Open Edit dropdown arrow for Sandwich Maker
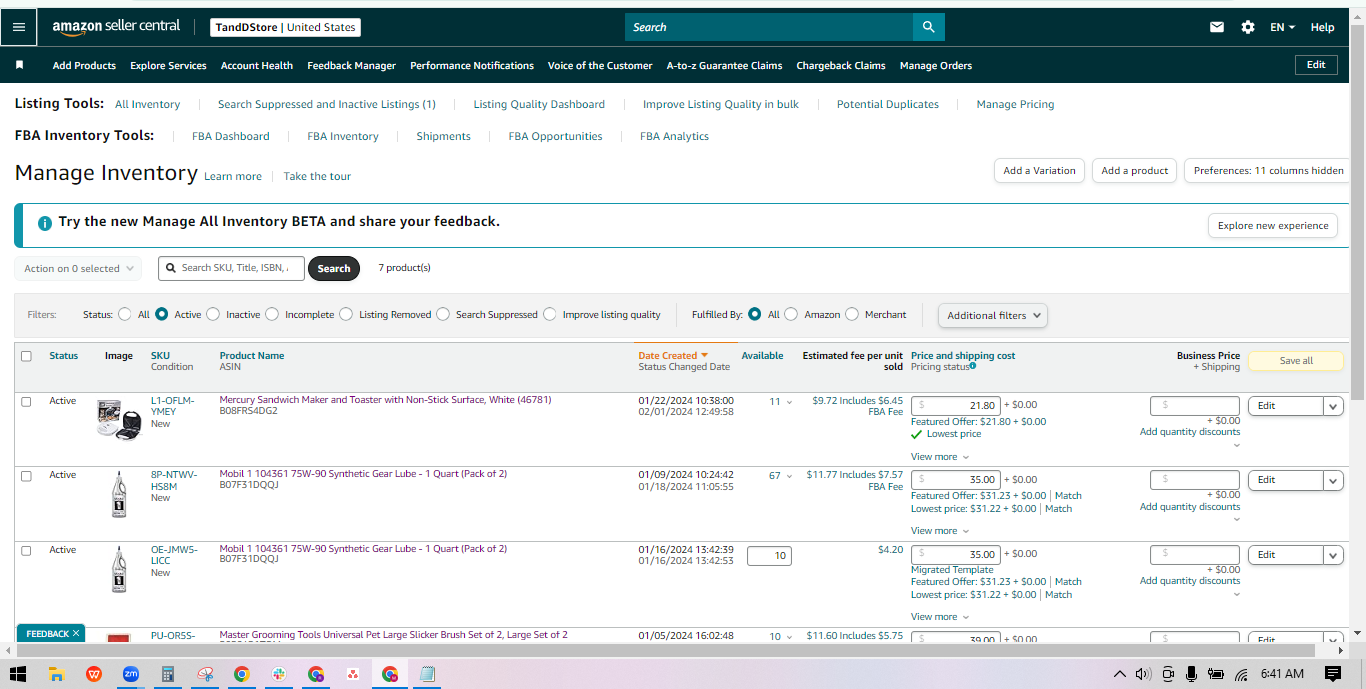 pos(1333,406)
